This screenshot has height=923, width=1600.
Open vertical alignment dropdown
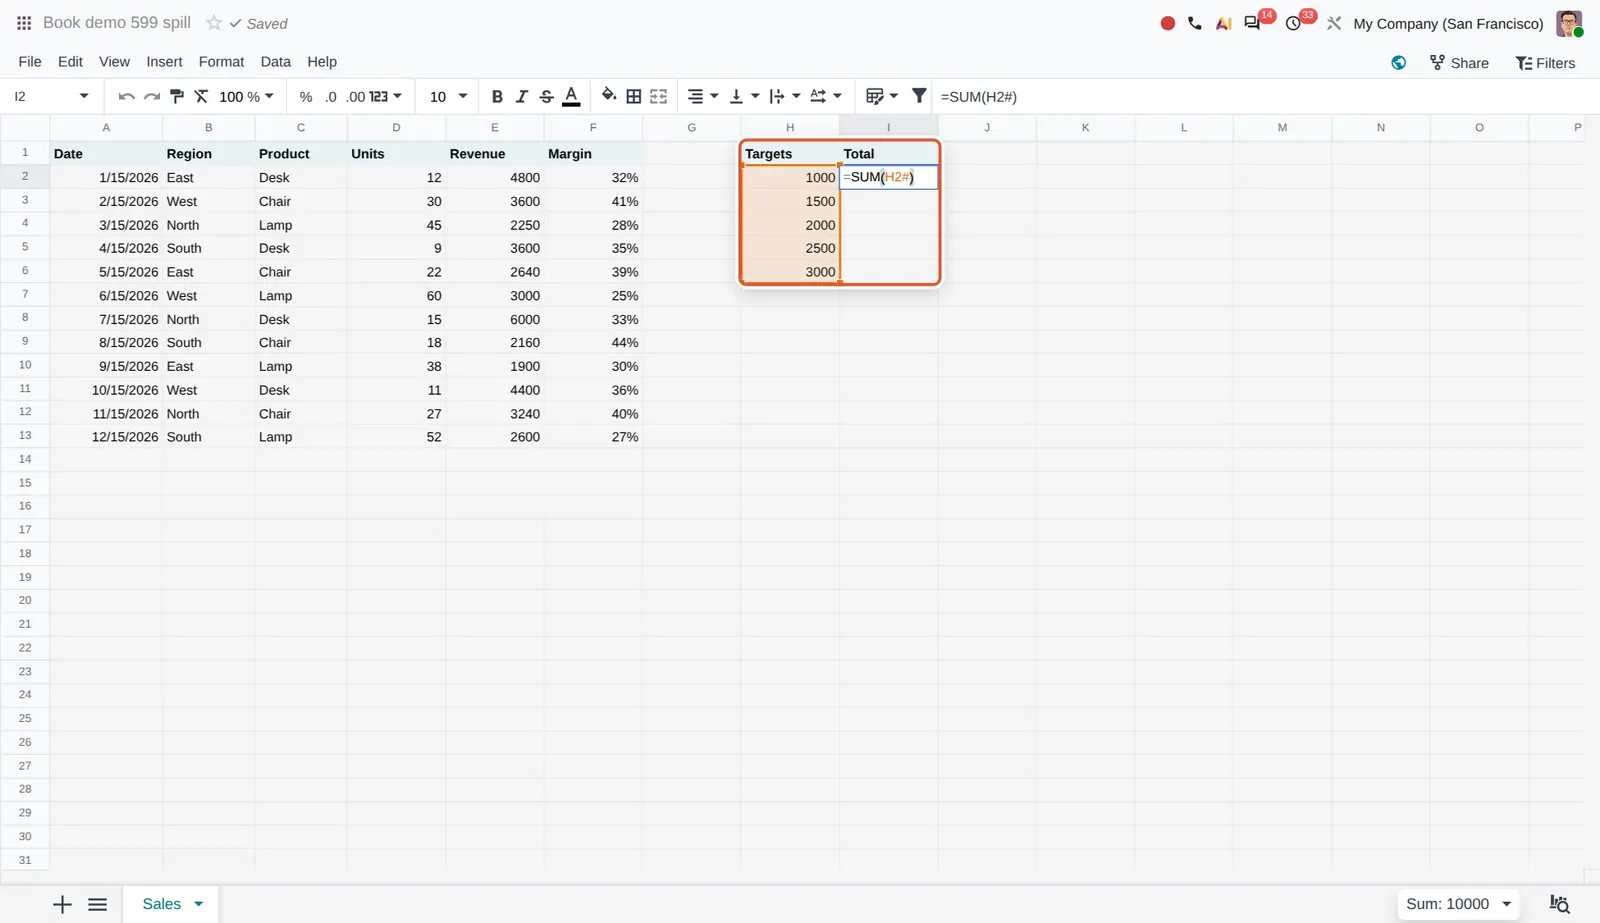(744, 97)
